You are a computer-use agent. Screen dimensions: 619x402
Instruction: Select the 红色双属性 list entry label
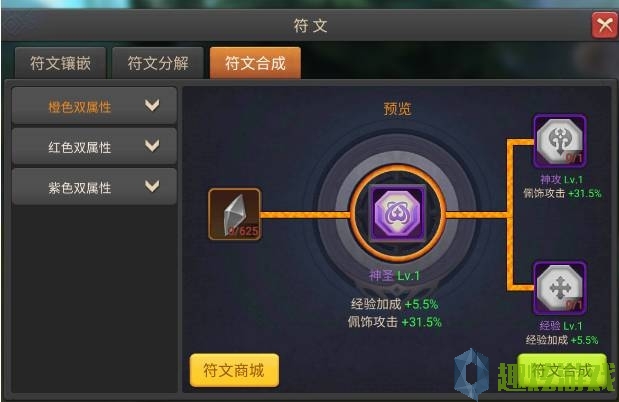click(x=80, y=147)
